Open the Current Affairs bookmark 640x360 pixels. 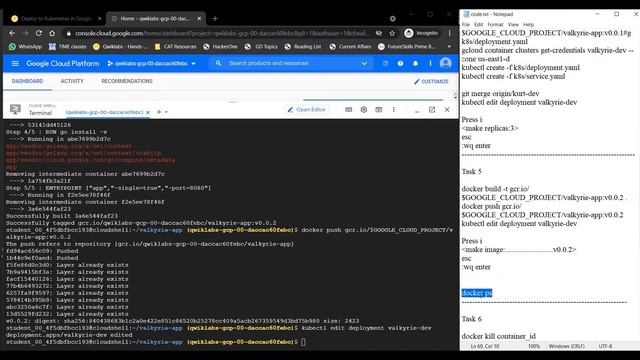coord(351,47)
